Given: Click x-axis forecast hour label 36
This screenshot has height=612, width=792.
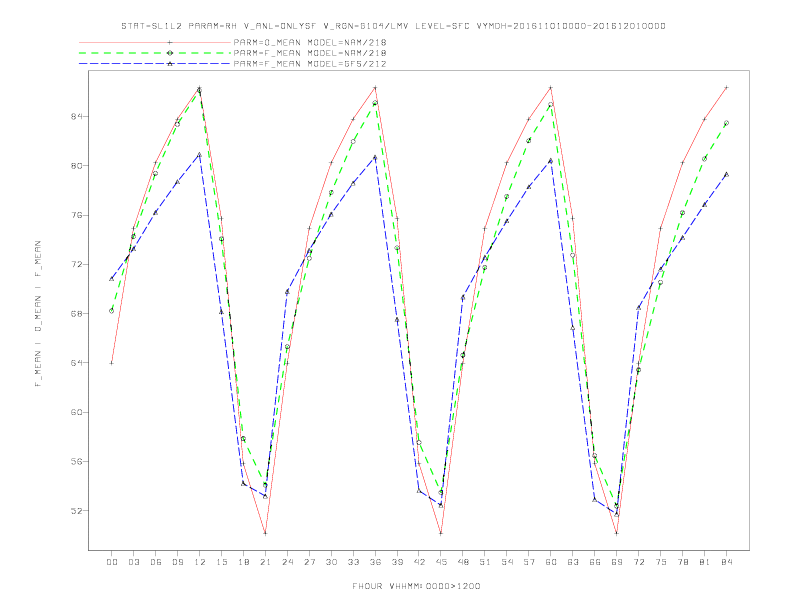Looking at the screenshot, I should (x=375, y=562).
